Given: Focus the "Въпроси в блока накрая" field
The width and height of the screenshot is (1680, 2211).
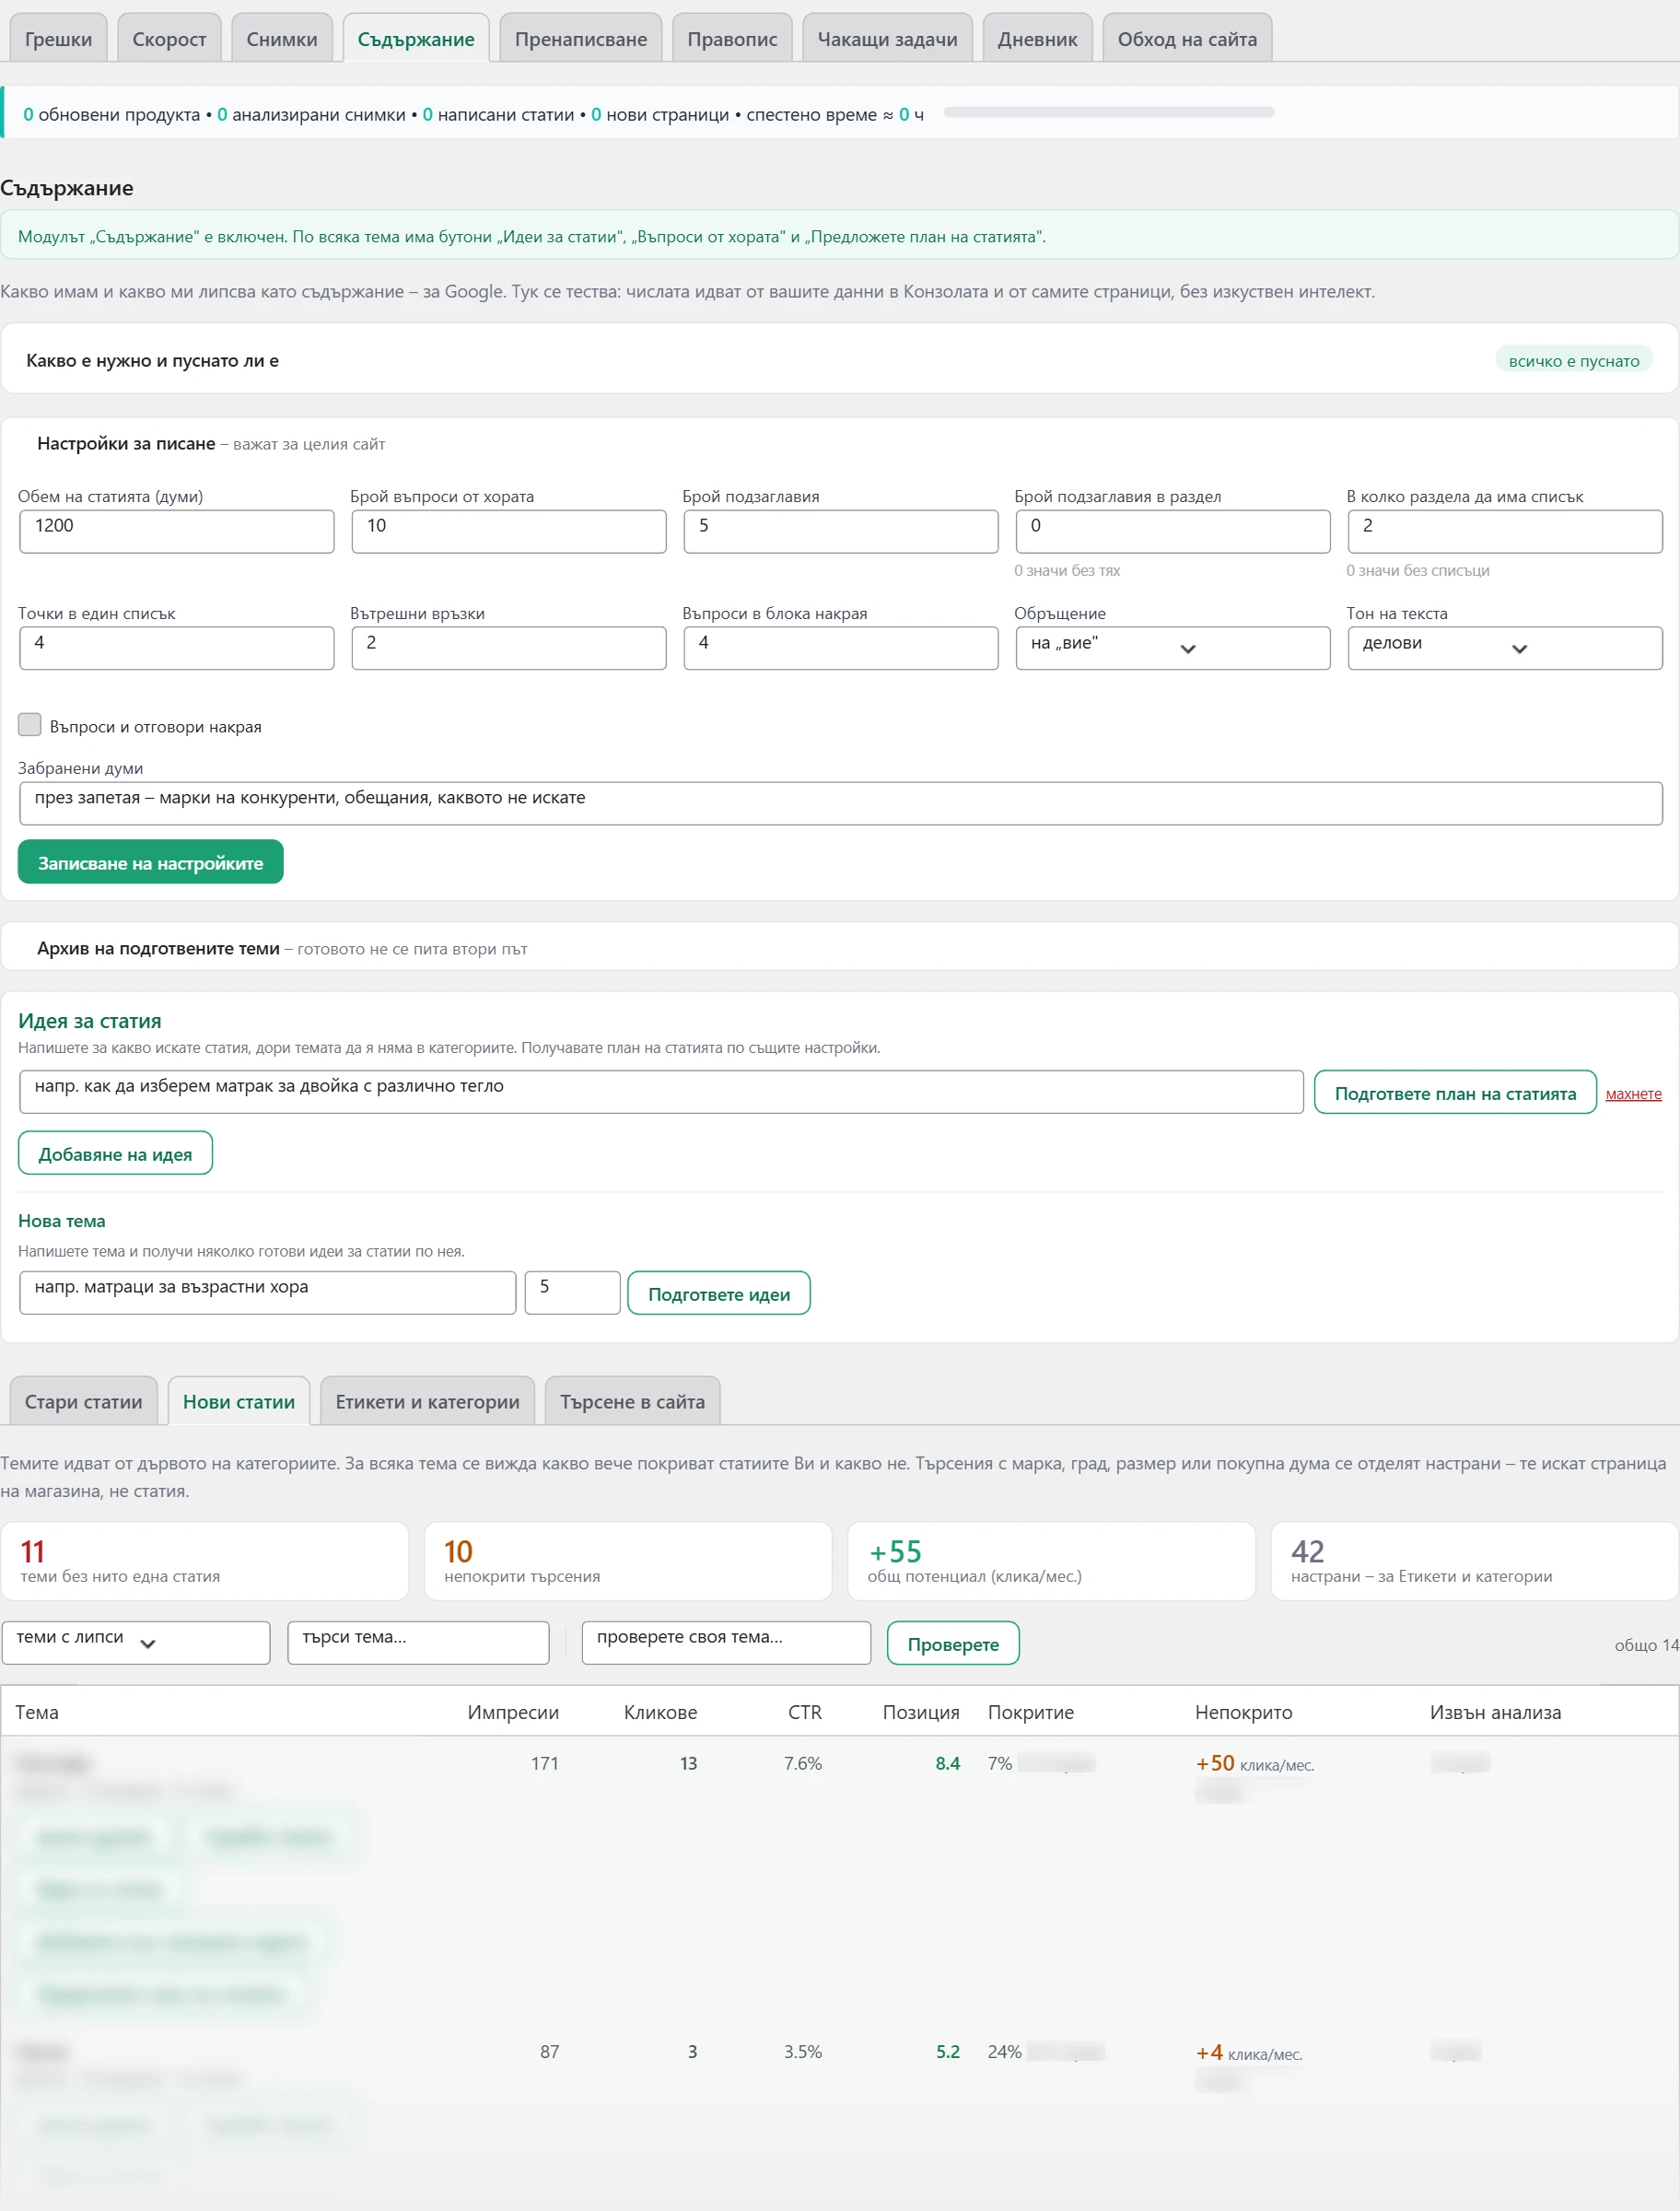Looking at the screenshot, I should pos(840,648).
